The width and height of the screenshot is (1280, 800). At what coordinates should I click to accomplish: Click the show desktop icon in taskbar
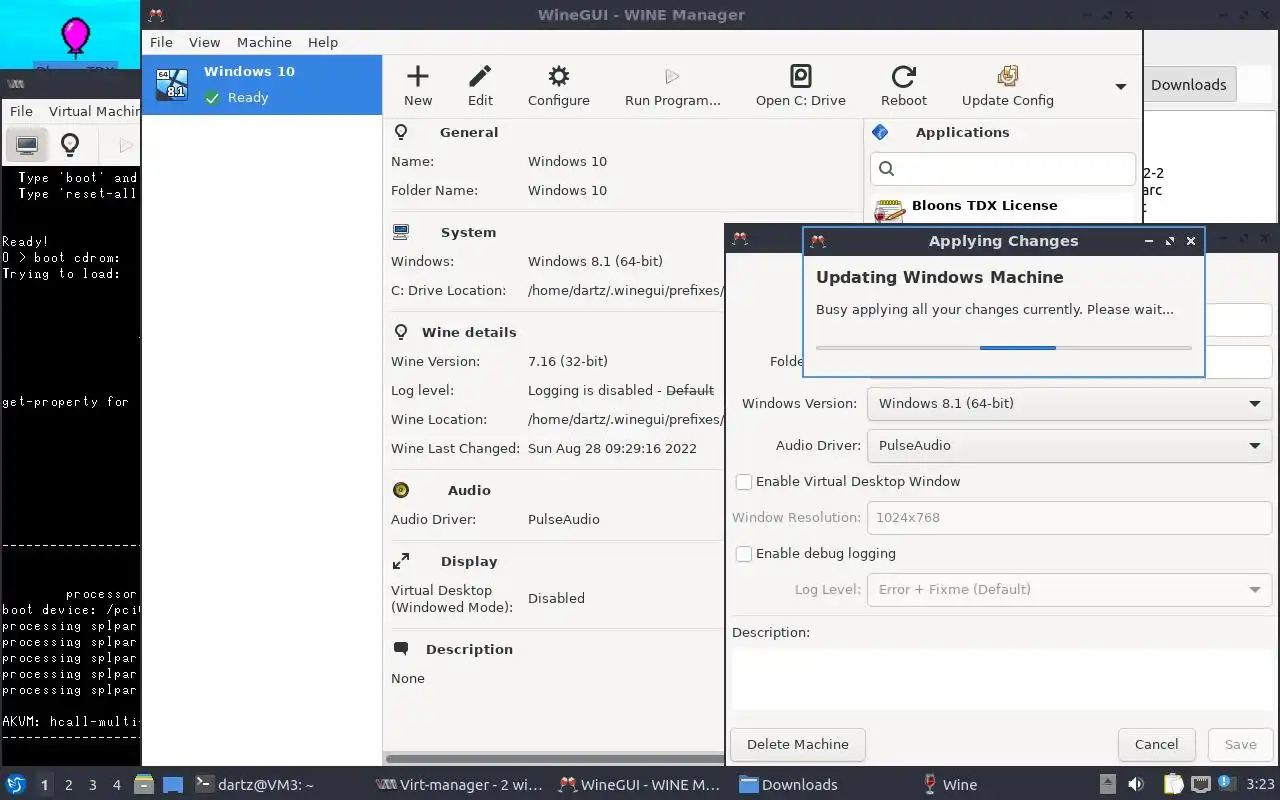[173, 784]
